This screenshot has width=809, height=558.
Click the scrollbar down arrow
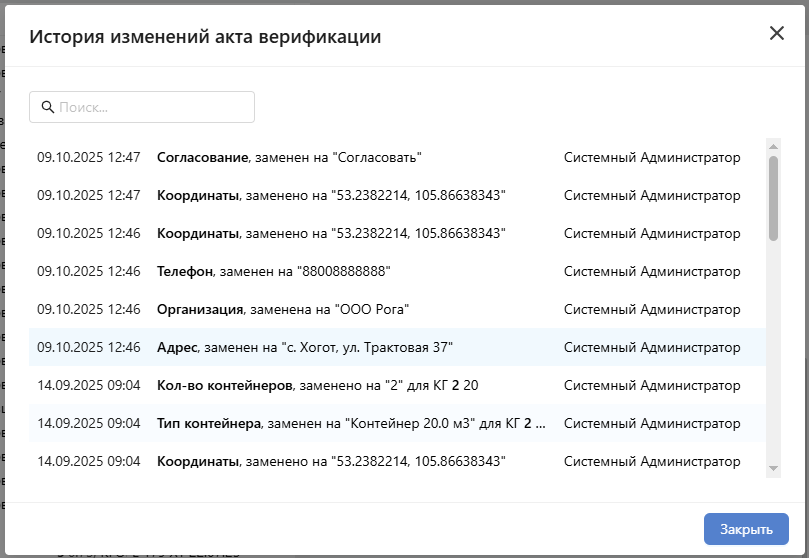(x=773, y=467)
